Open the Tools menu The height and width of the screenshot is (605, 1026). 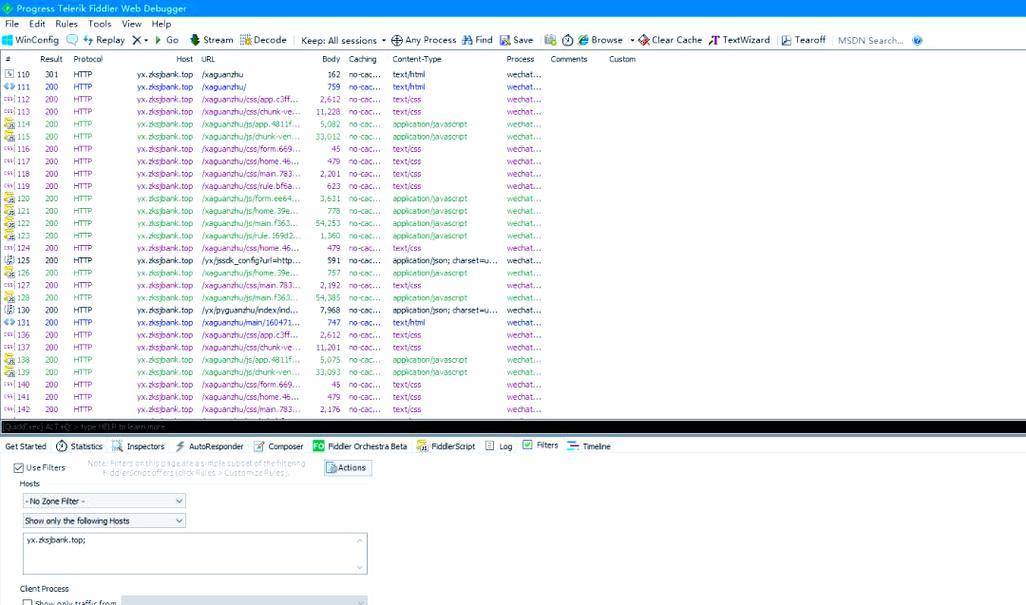pos(99,24)
